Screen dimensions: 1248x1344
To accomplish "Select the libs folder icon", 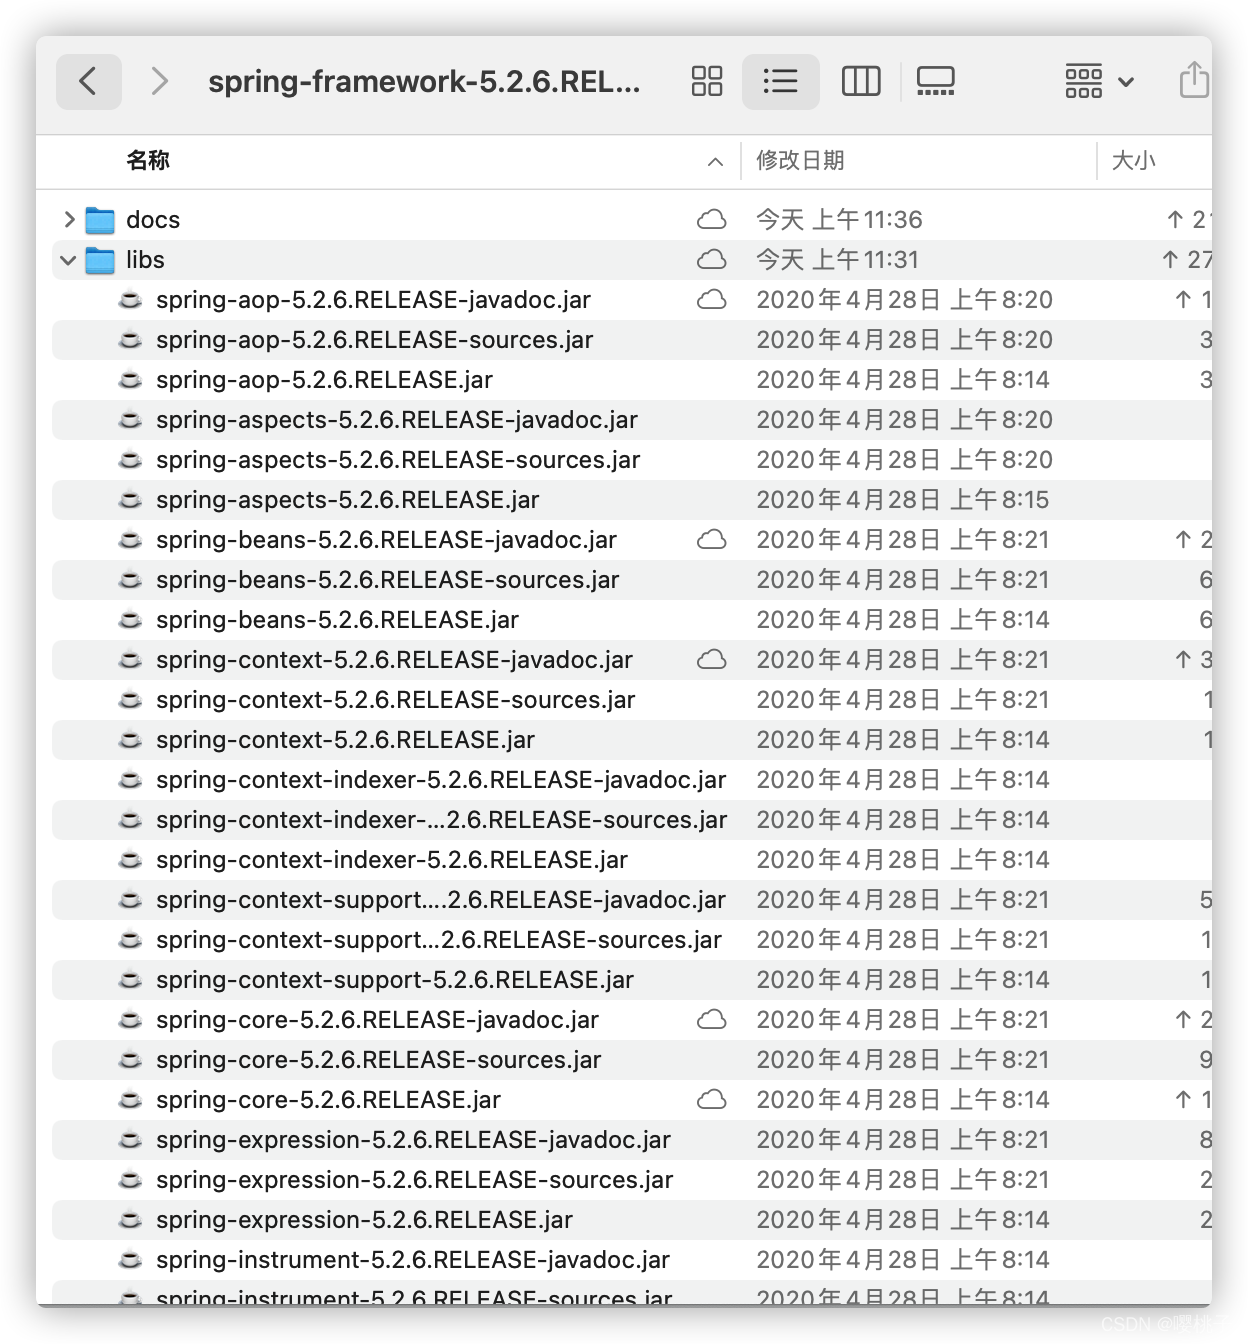I will point(100,260).
